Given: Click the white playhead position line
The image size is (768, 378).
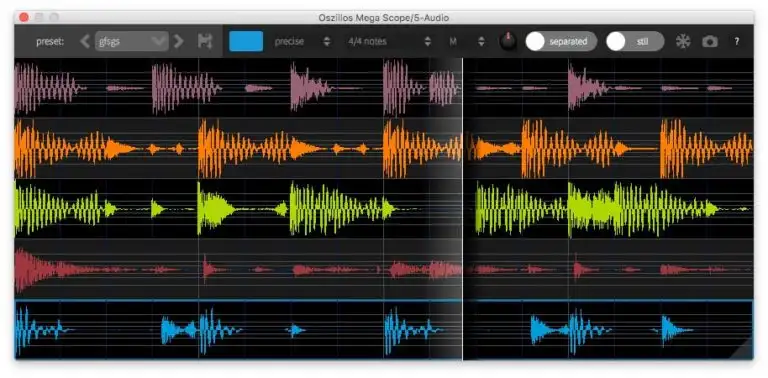Looking at the screenshot, I should 462,209.
